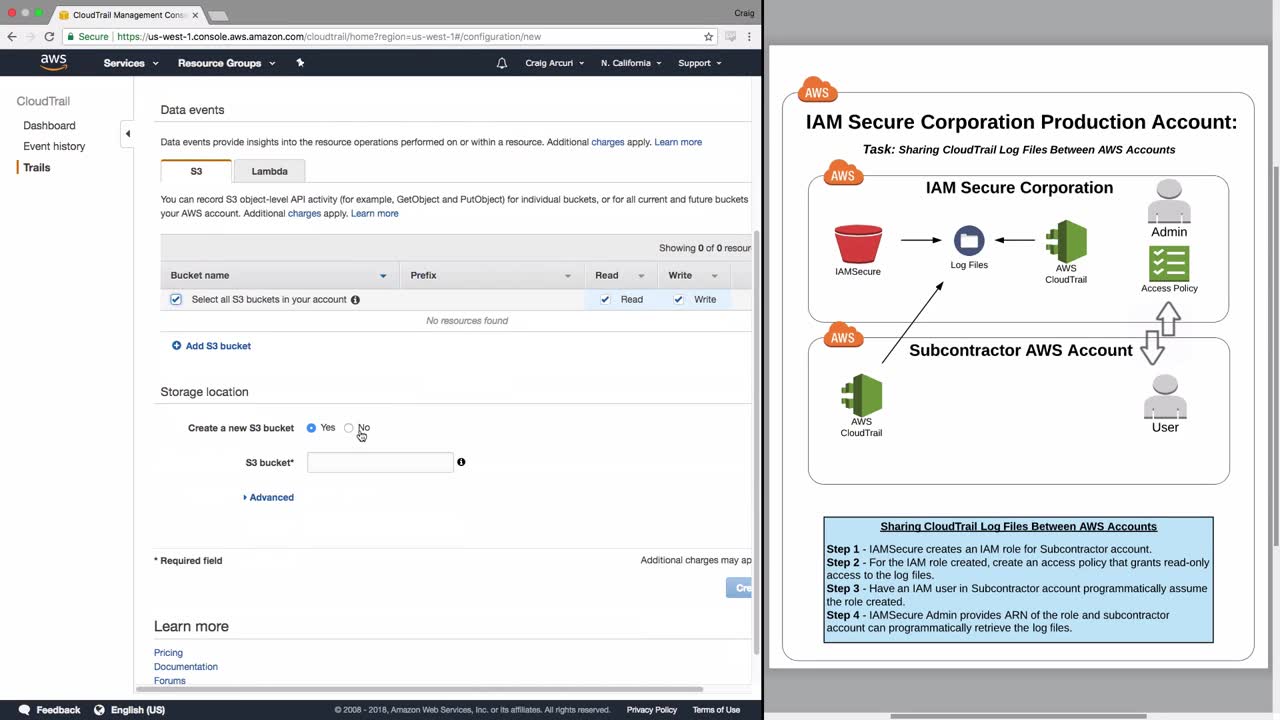Open Privacy Policy footer link
This screenshot has width=1280, height=720.
coord(652,710)
